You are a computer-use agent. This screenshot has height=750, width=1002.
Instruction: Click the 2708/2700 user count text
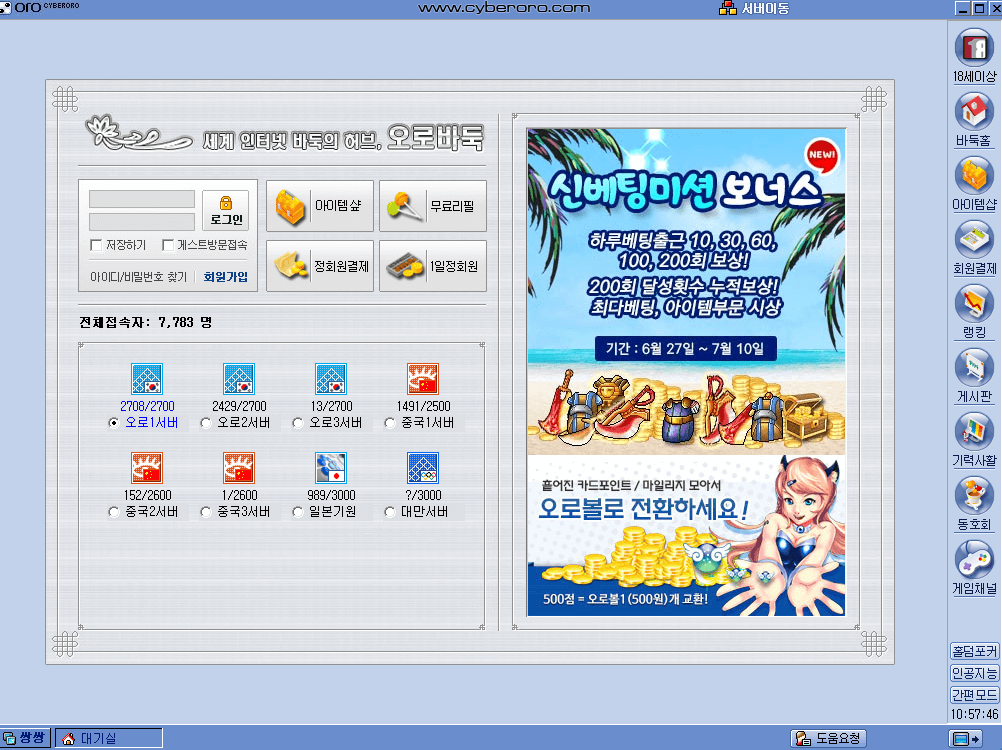[x=147, y=406]
